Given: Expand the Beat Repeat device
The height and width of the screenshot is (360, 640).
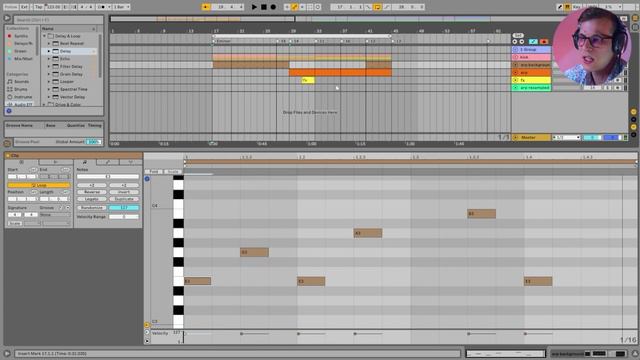Looking at the screenshot, I should (49, 43).
